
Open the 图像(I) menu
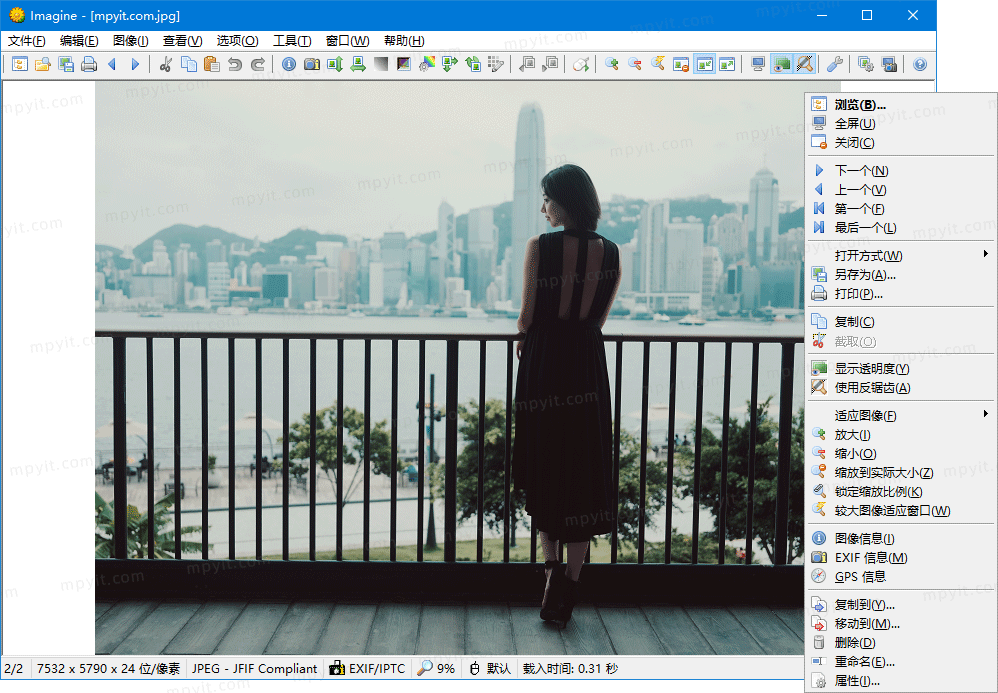click(x=130, y=41)
